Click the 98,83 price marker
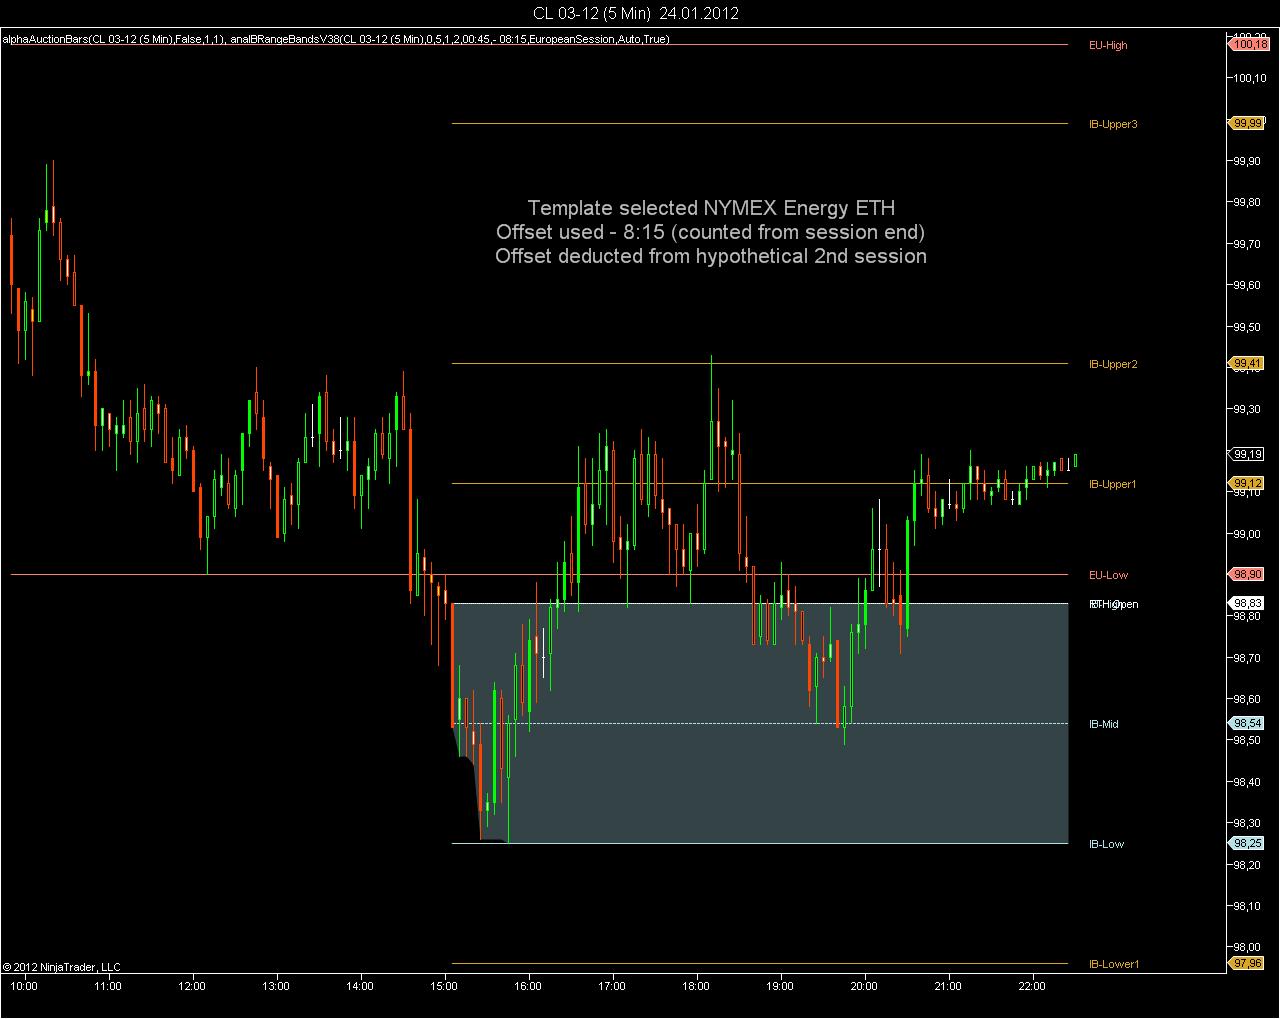1280x1019 pixels. [x=1246, y=603]
